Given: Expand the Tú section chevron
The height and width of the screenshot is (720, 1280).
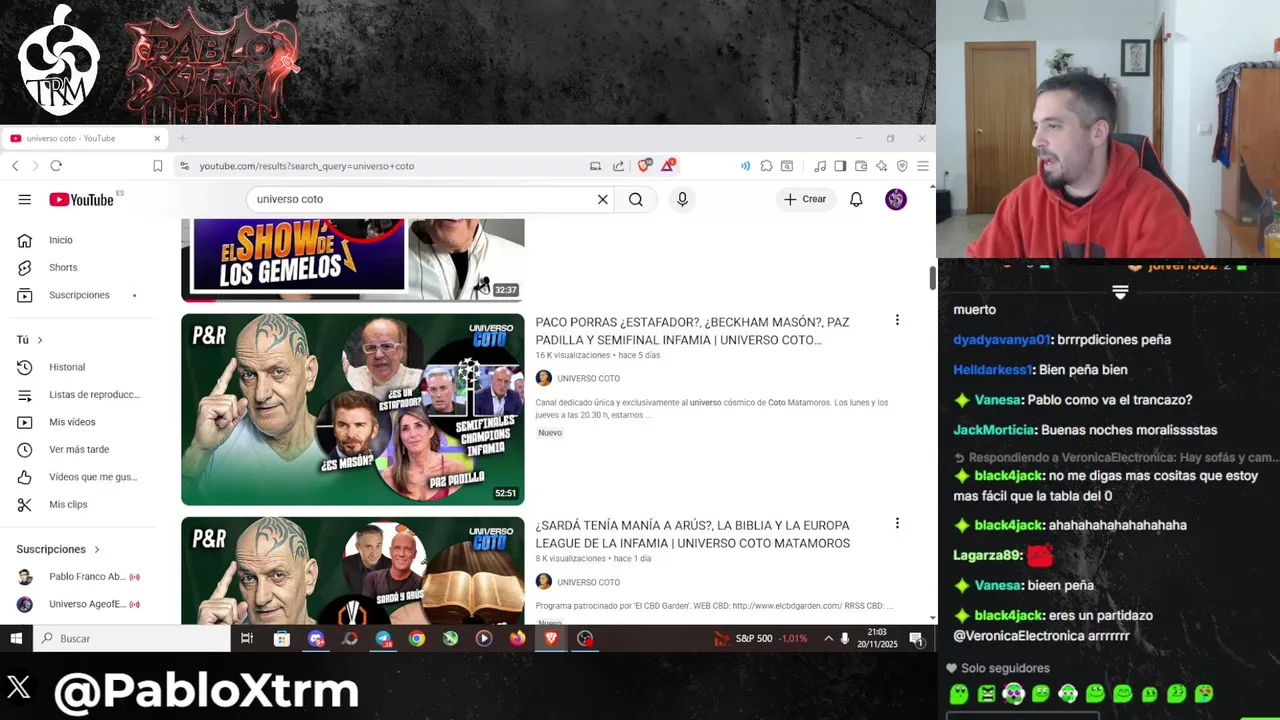Looking at the screenshot, I should [x=40, y=340].
